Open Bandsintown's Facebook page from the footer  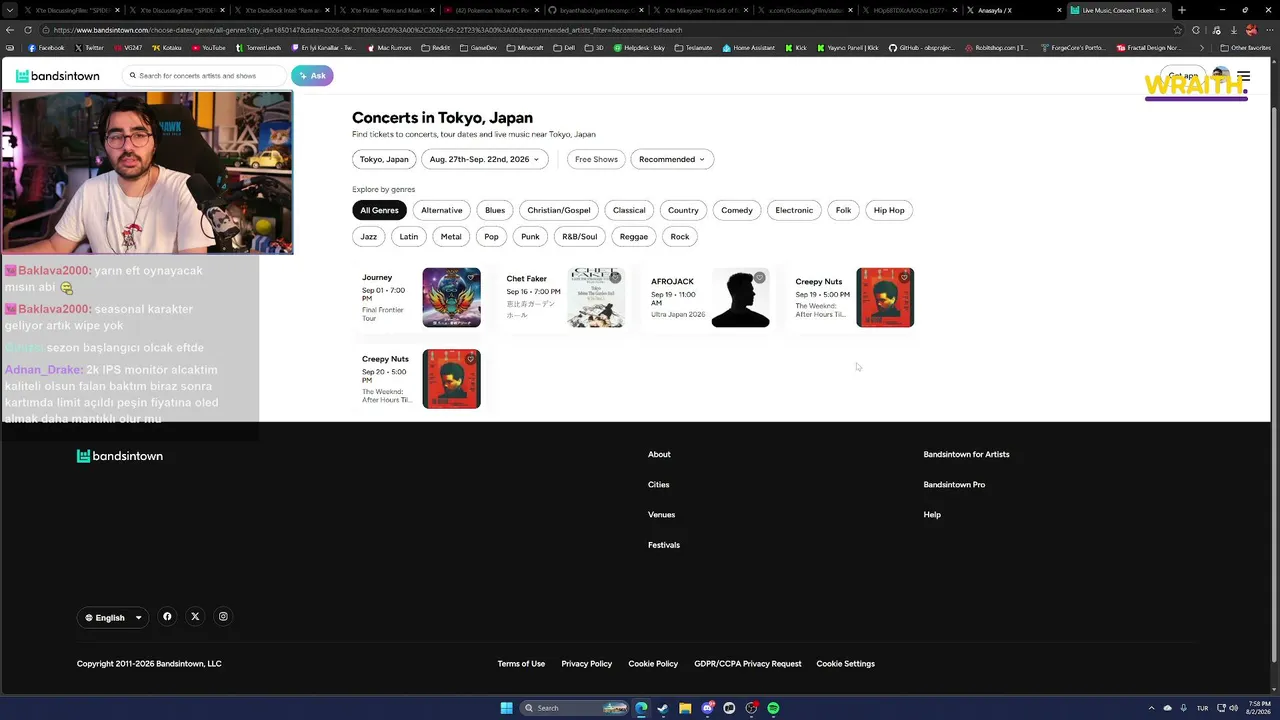click(x=167, y=617)
